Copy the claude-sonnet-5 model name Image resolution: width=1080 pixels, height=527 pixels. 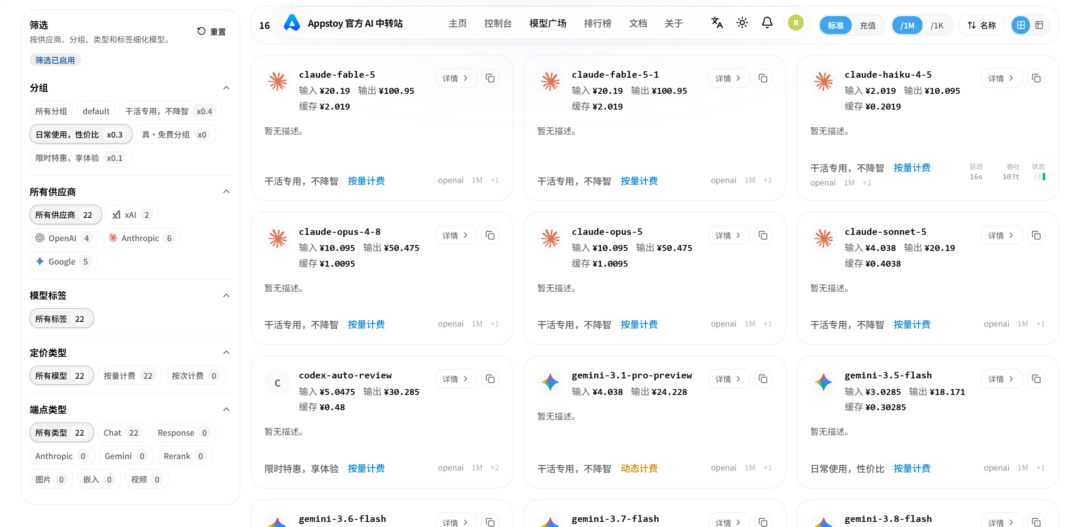1036,236
